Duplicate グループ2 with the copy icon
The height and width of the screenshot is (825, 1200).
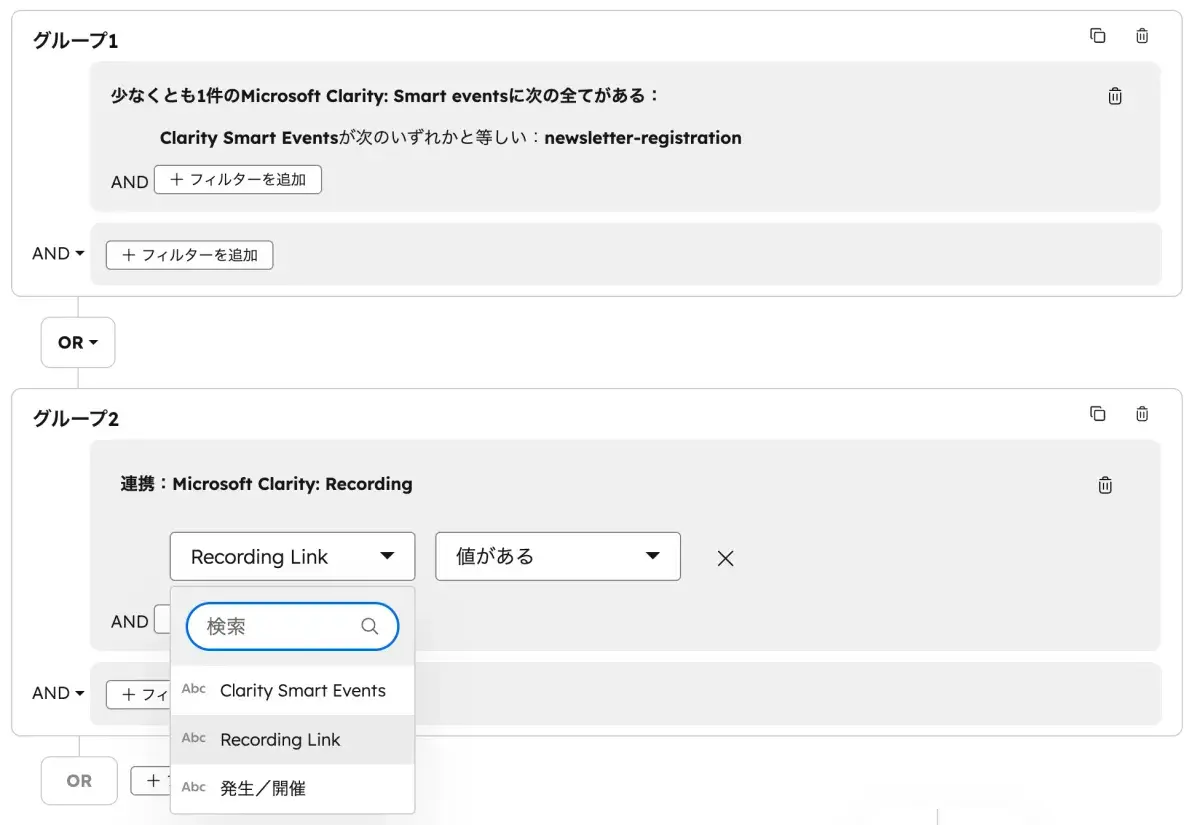point(1097,413)
